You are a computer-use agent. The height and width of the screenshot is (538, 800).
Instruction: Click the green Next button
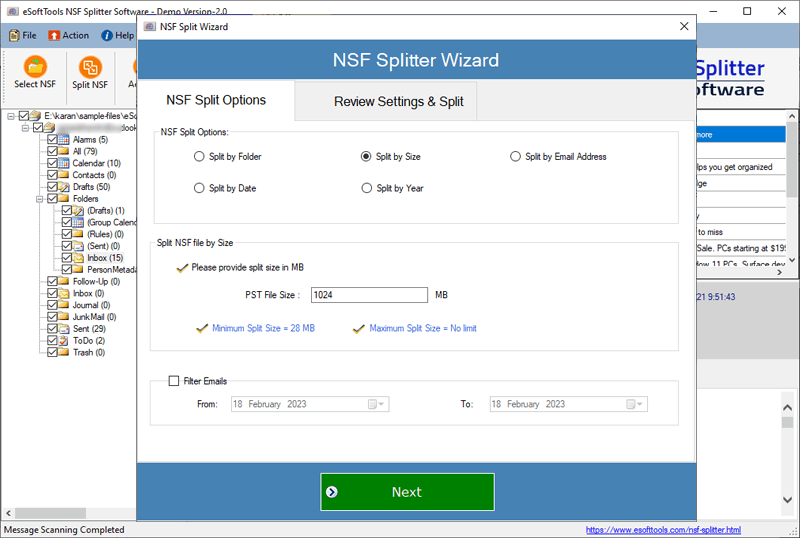pos(407,492)
